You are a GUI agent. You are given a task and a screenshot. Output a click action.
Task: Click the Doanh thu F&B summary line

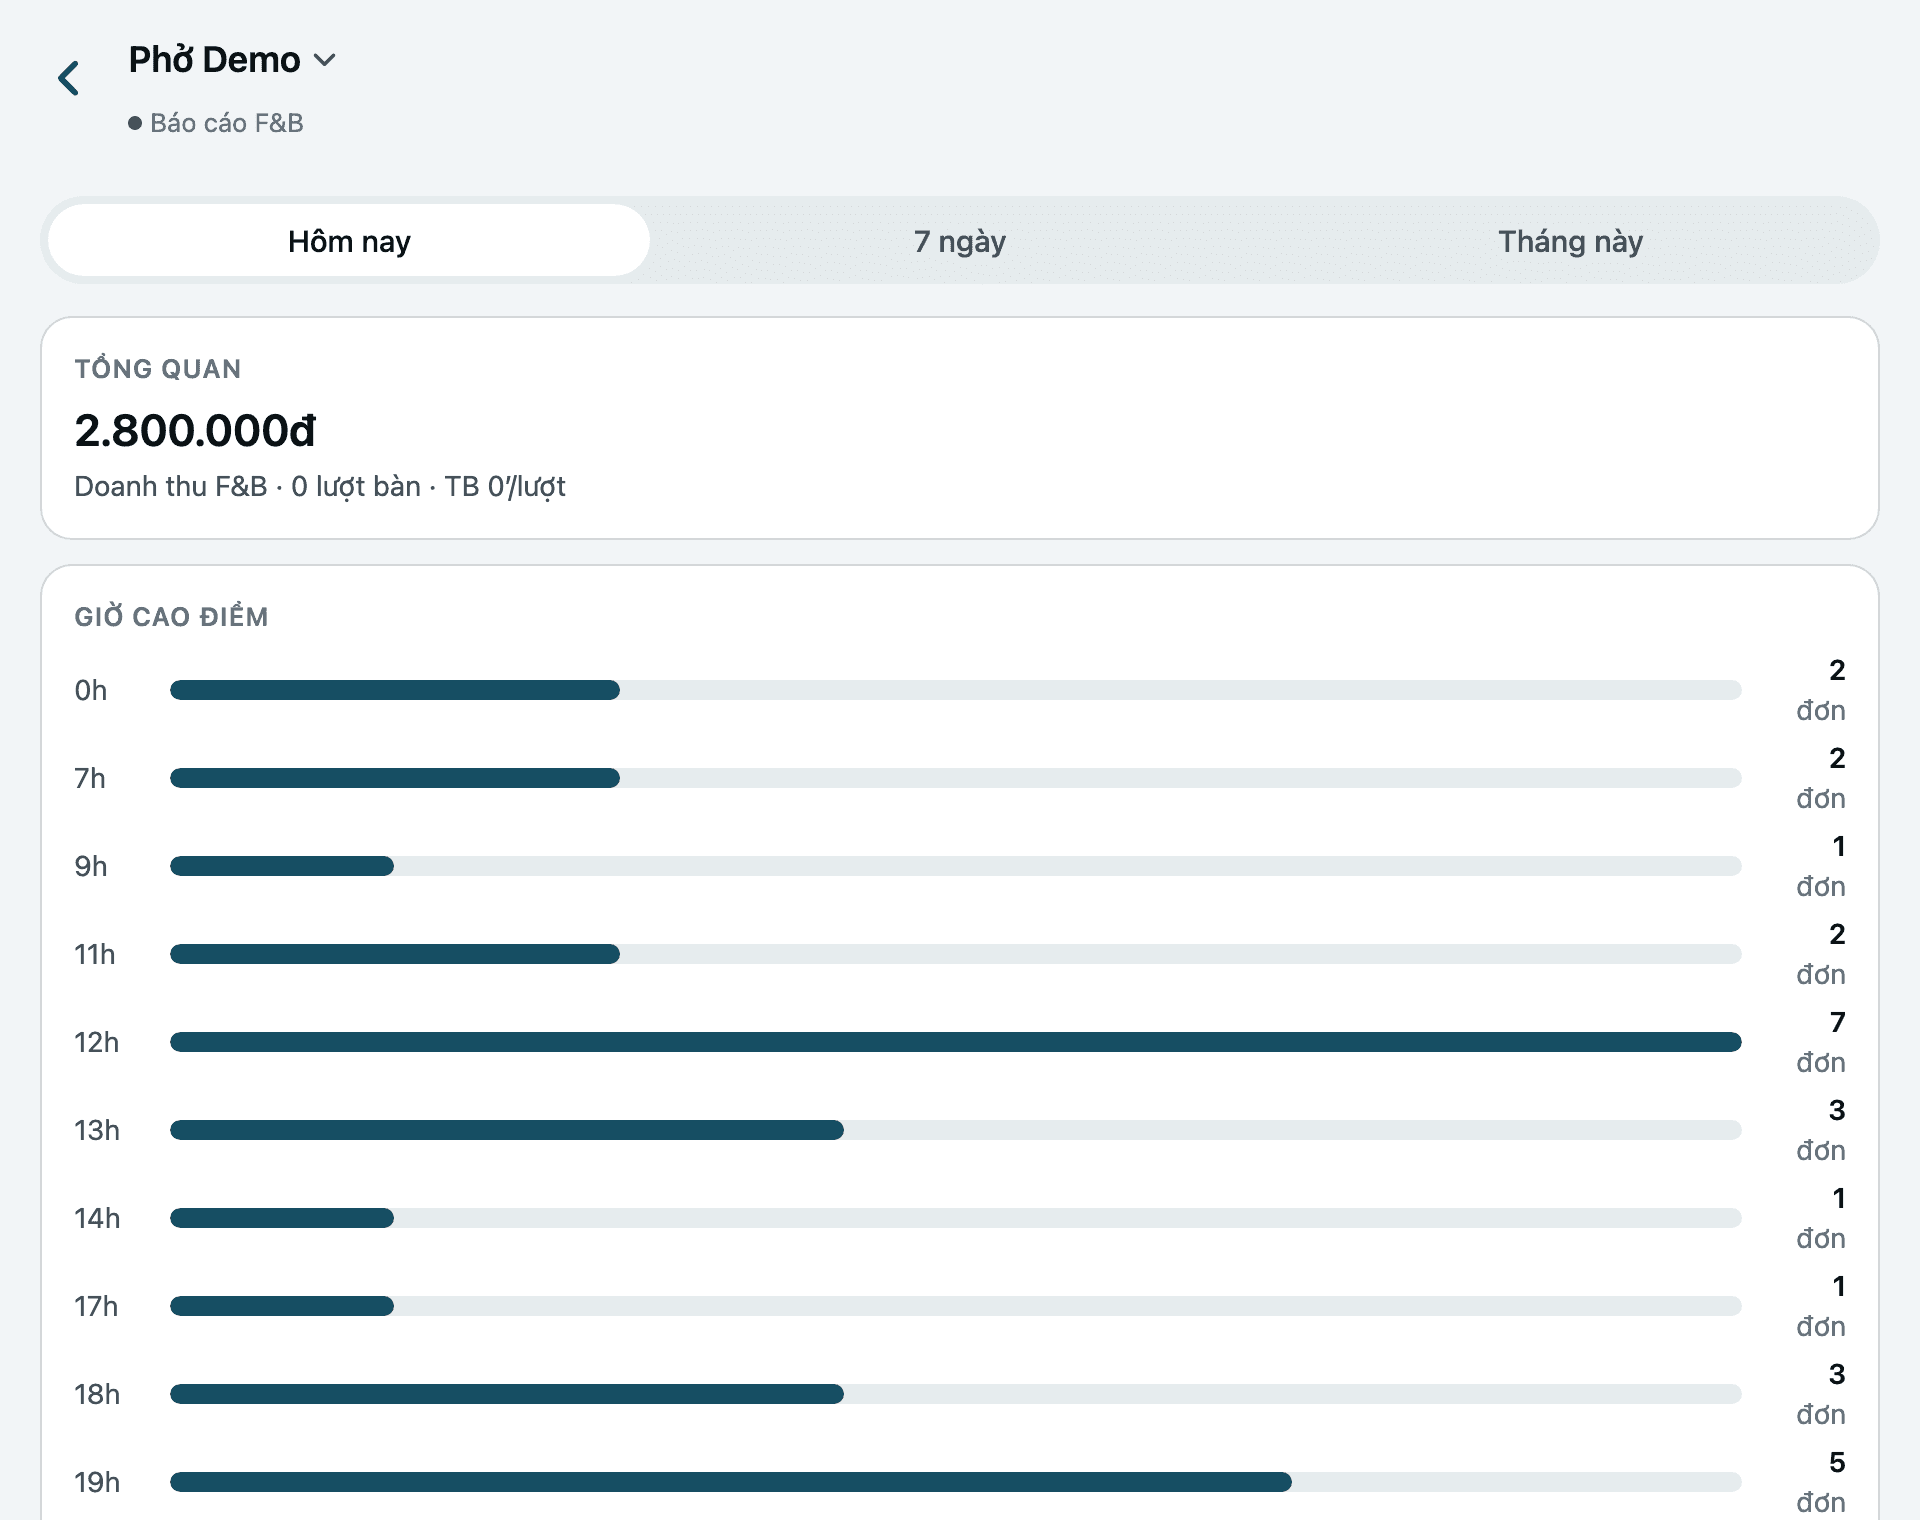[x=320, y=487]
